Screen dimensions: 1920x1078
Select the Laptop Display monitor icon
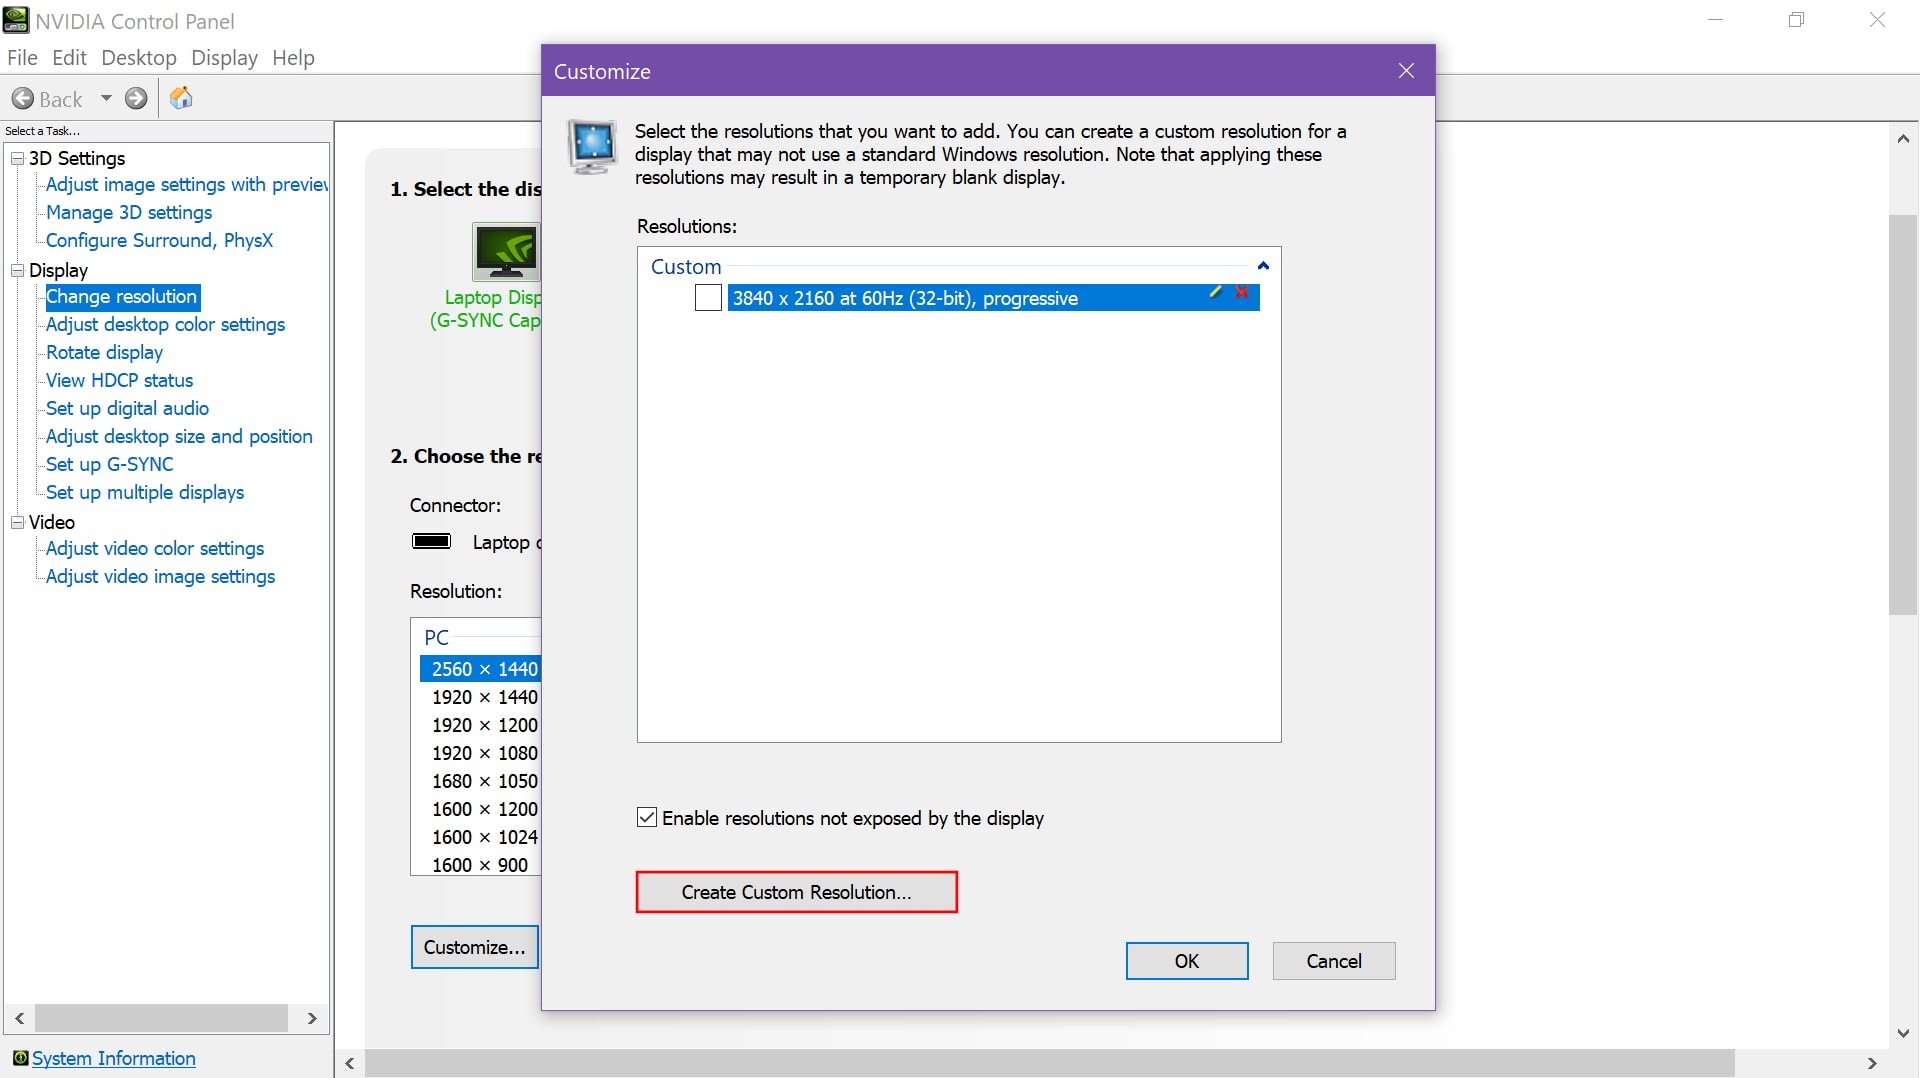pos(506,252)
